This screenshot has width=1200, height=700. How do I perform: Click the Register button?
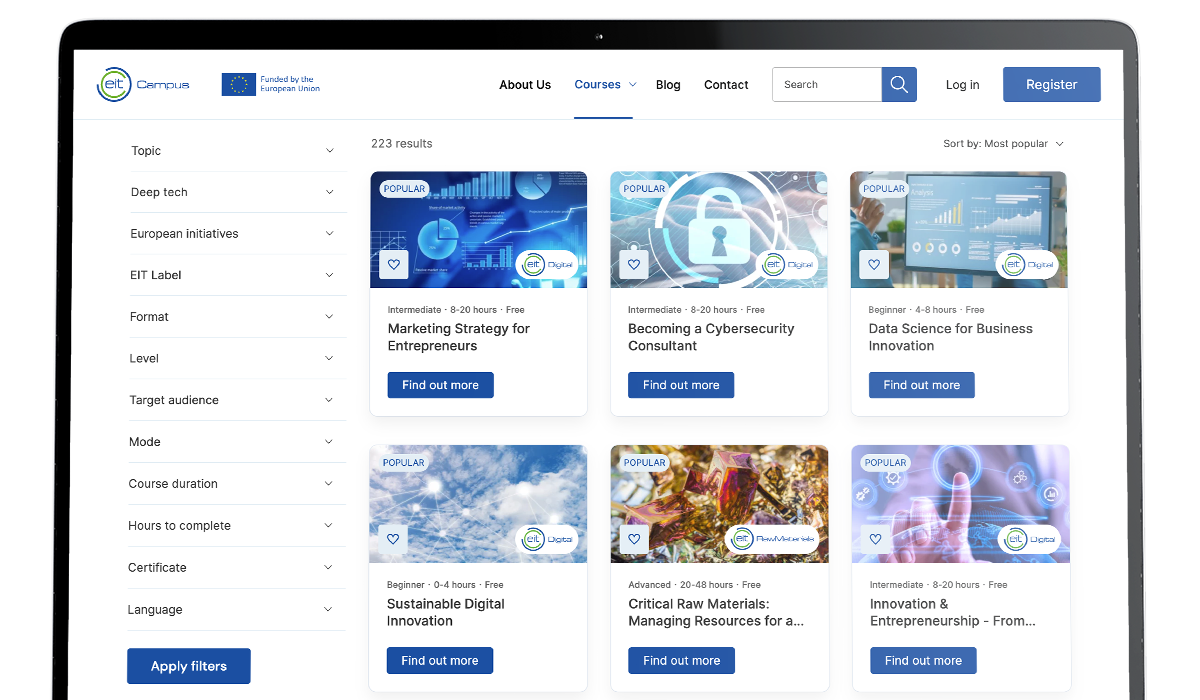[x=1051, y=84]
